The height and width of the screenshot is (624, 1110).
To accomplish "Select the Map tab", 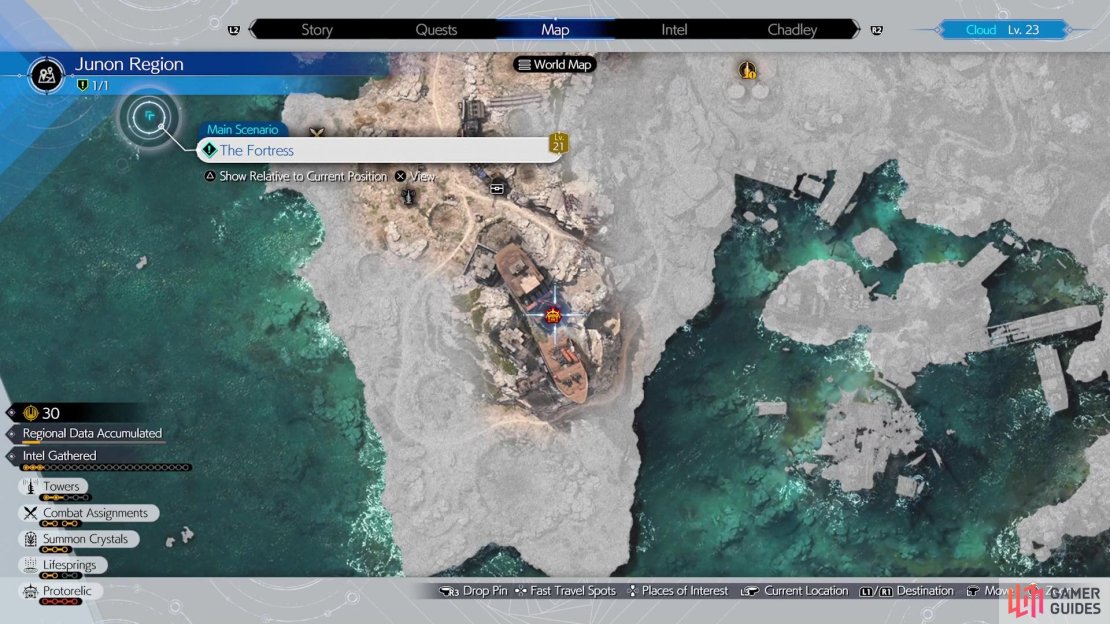I will click(555, 30).
